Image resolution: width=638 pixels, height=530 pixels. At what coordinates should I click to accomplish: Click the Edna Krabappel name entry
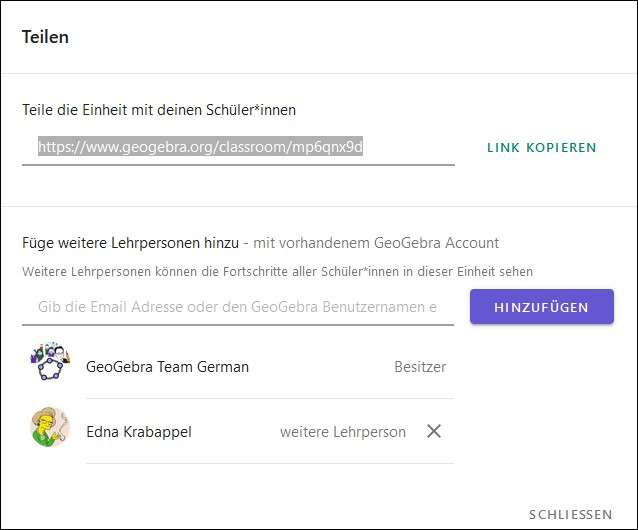point(139,432)
